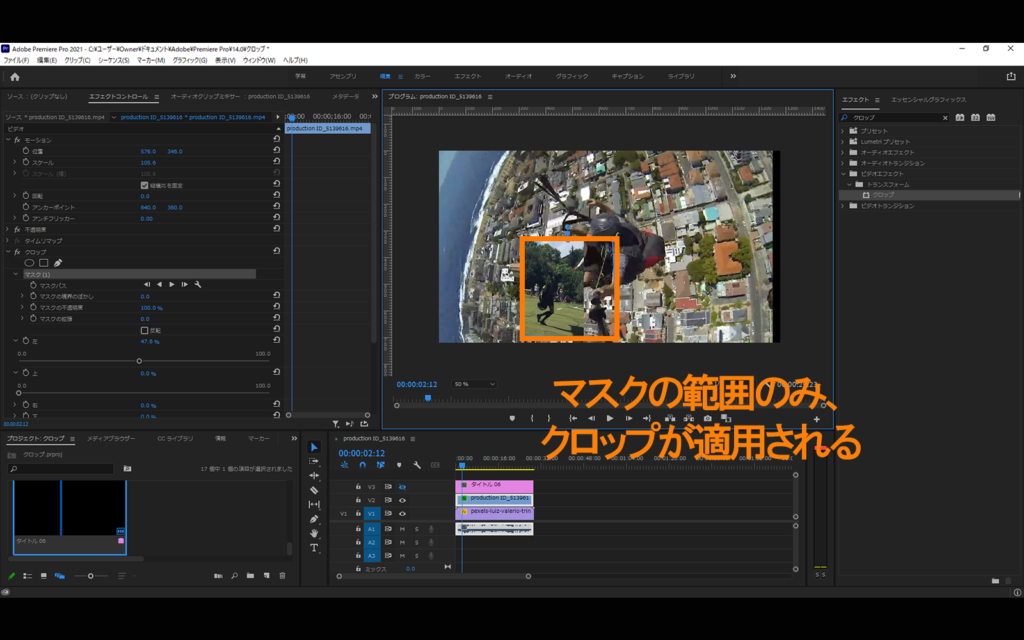This screenshot has height=640, width=1024.
Task: Play the program monitor
Action: pyautogui.click(x=610, y=419)
